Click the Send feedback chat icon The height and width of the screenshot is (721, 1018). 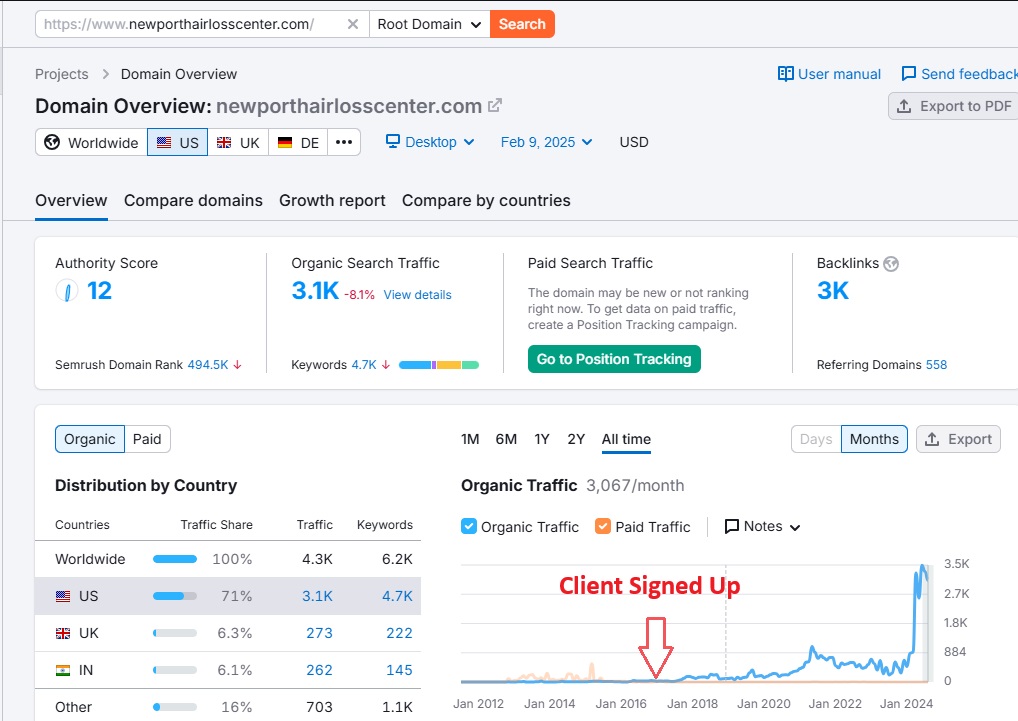tap(909, 74)
